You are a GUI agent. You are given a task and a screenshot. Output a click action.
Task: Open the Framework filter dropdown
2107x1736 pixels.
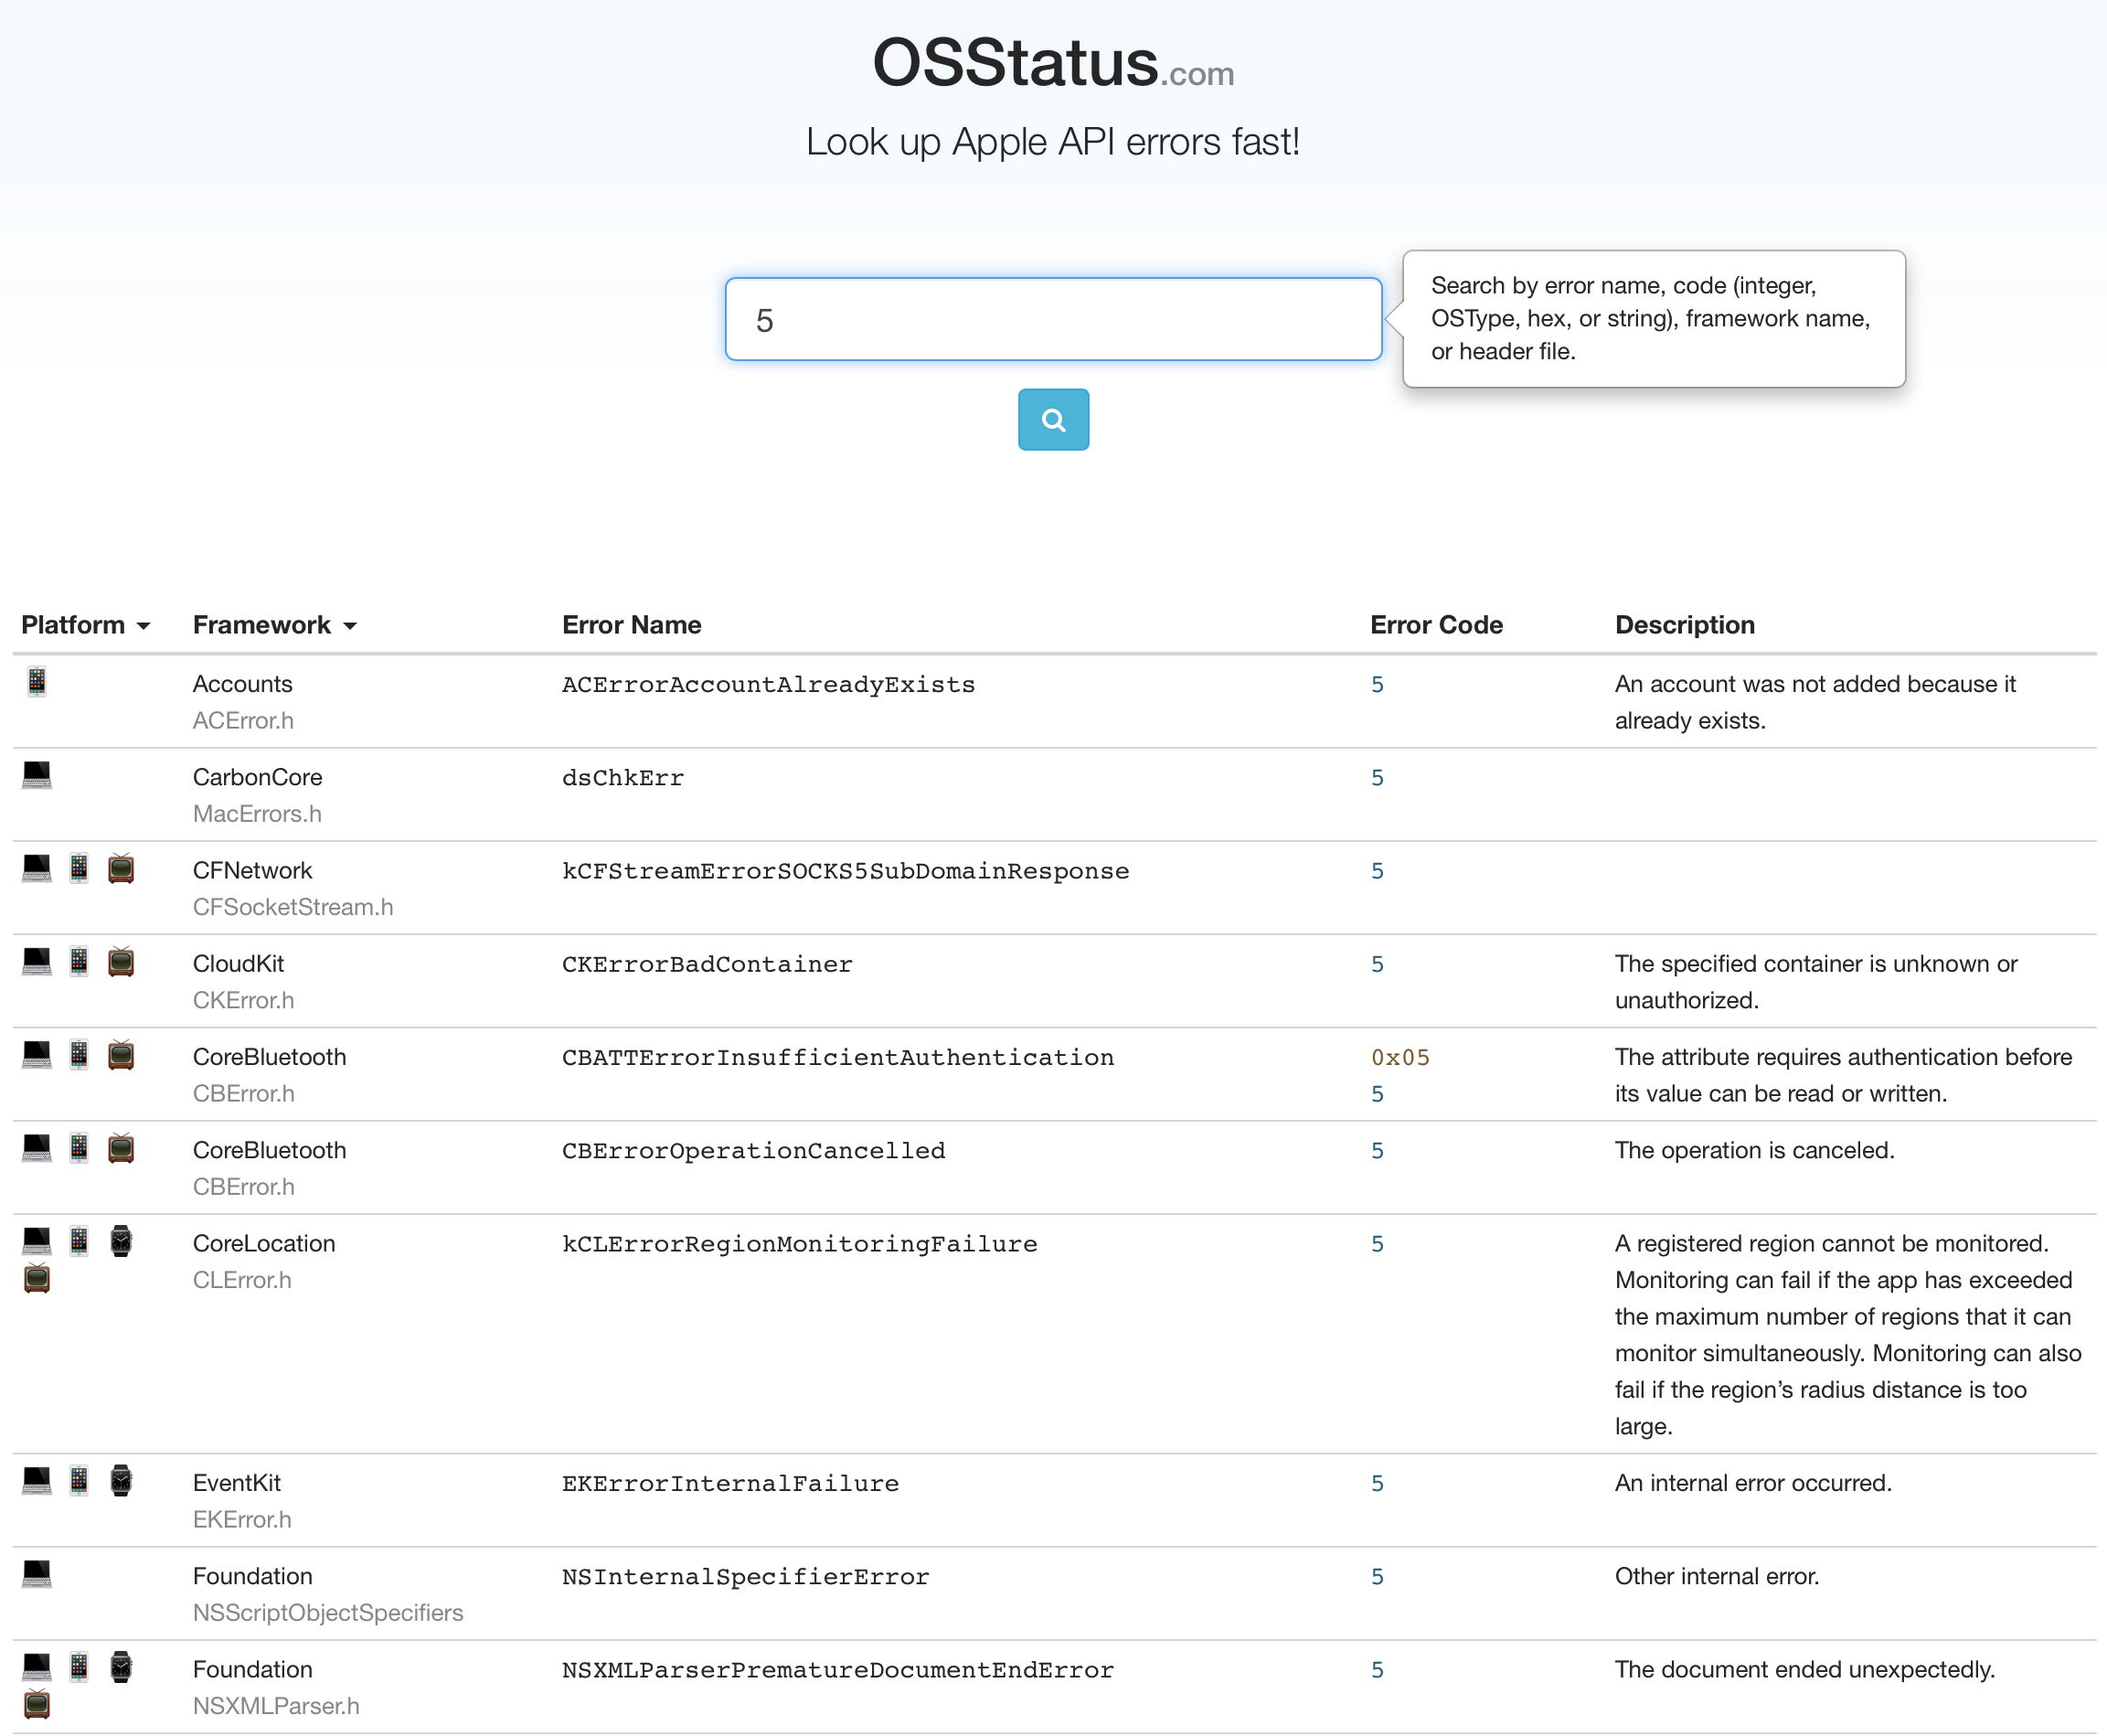(275, 625)
